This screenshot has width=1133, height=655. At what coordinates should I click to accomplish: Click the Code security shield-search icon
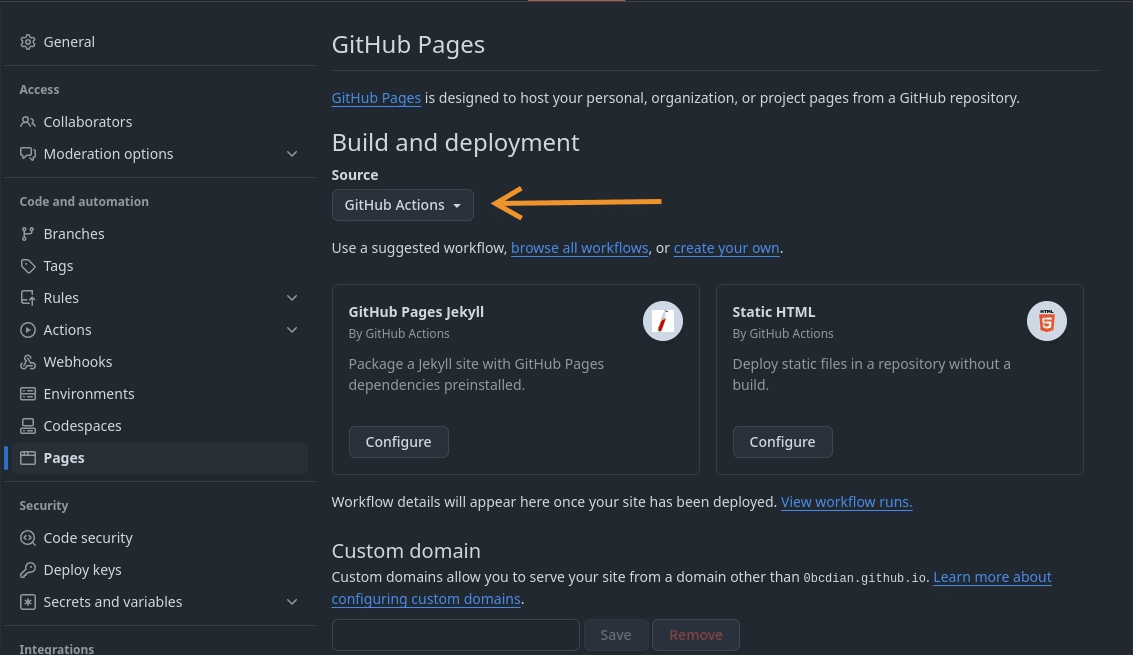click(27, 538)
